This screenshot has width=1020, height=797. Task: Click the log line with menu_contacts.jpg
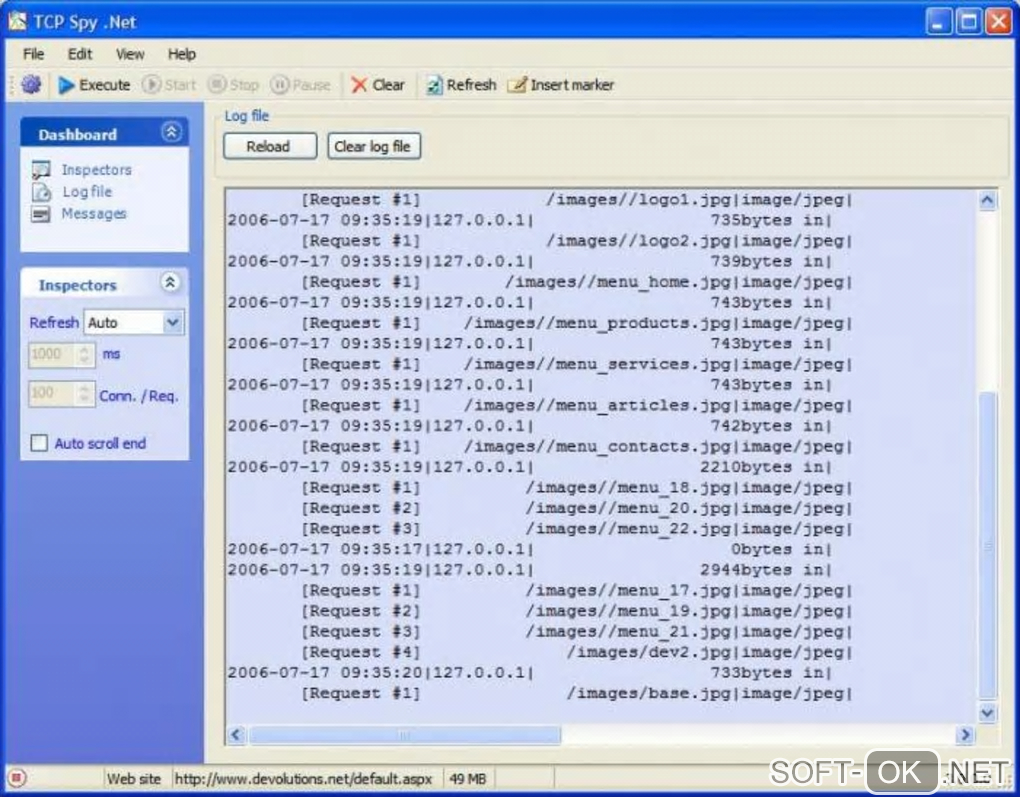(x=576, y=446)
